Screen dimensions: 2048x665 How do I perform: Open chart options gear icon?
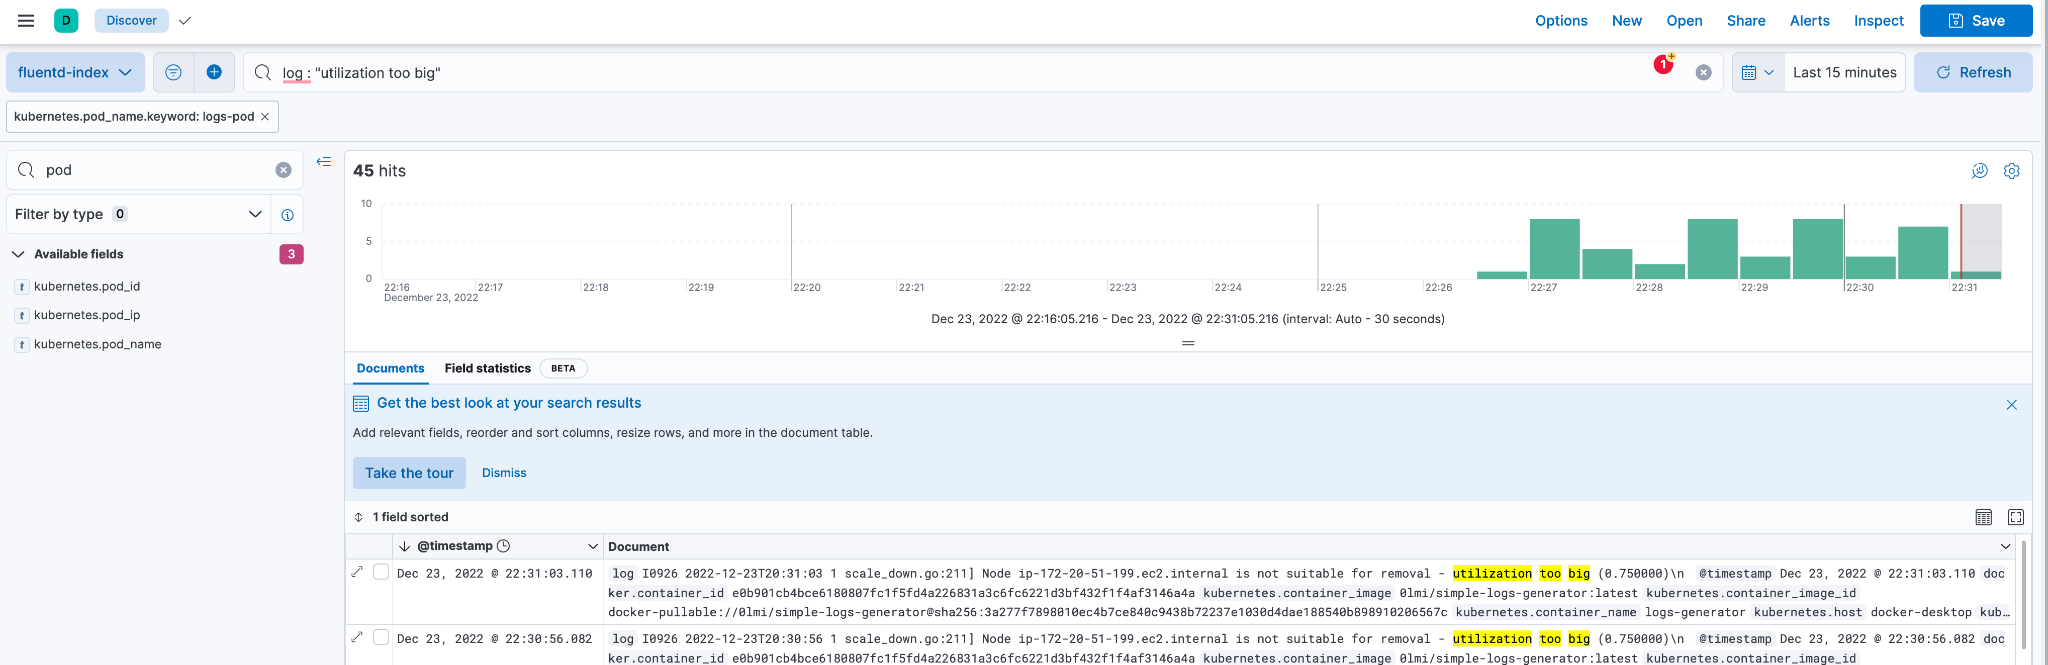[2011, 171]
